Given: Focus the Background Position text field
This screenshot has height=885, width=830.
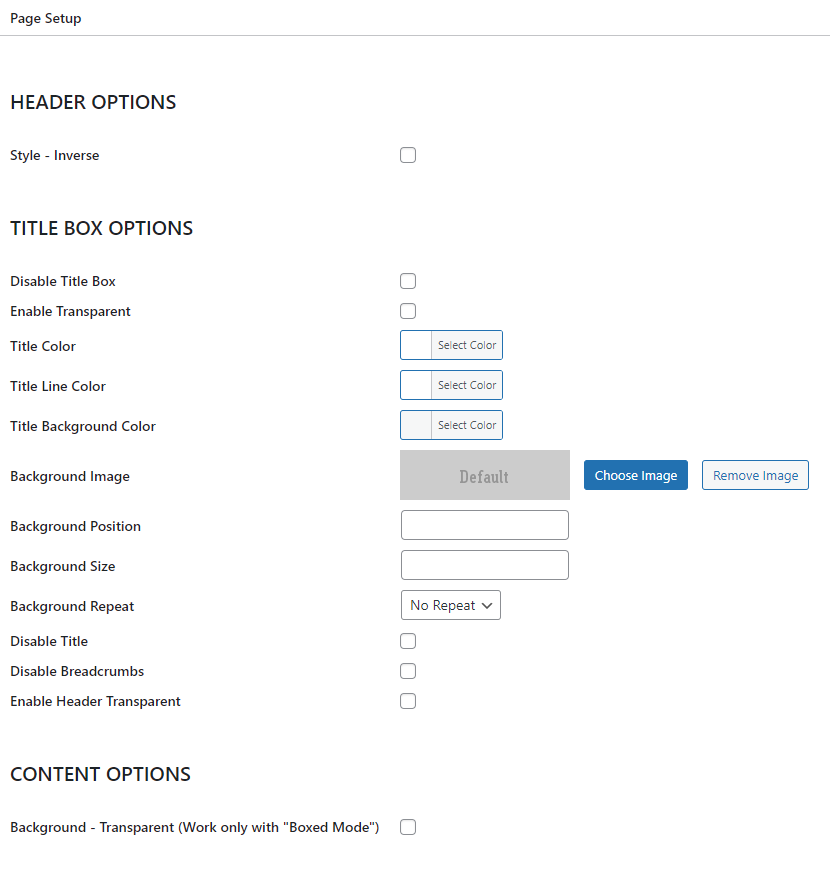Looking at the screenshot, I should tap(485, 525).
